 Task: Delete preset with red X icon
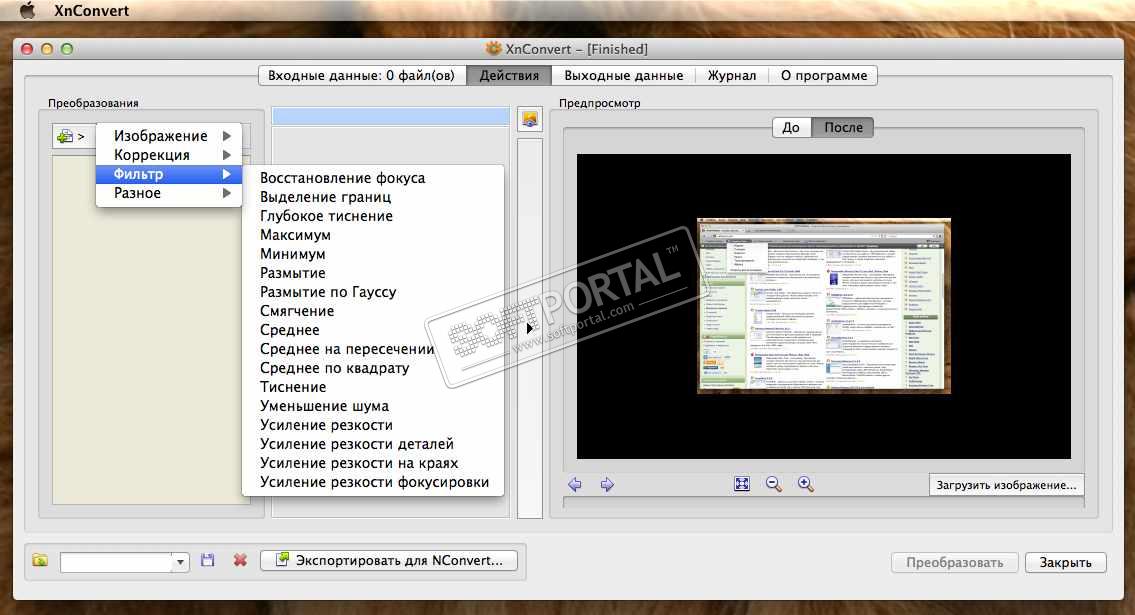(240, 561)
